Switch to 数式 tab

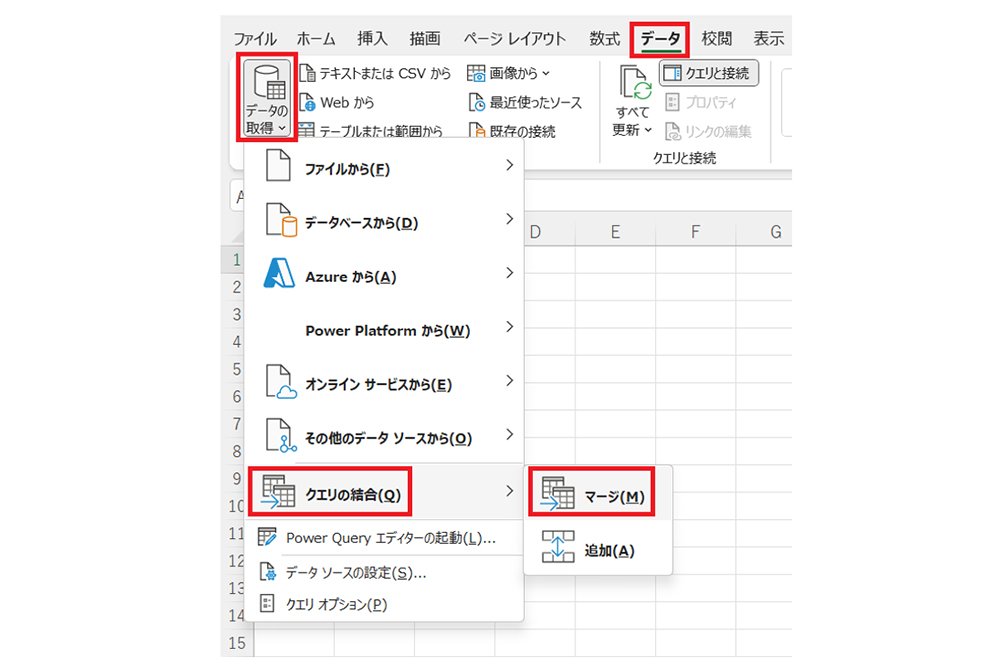[604, 39]
